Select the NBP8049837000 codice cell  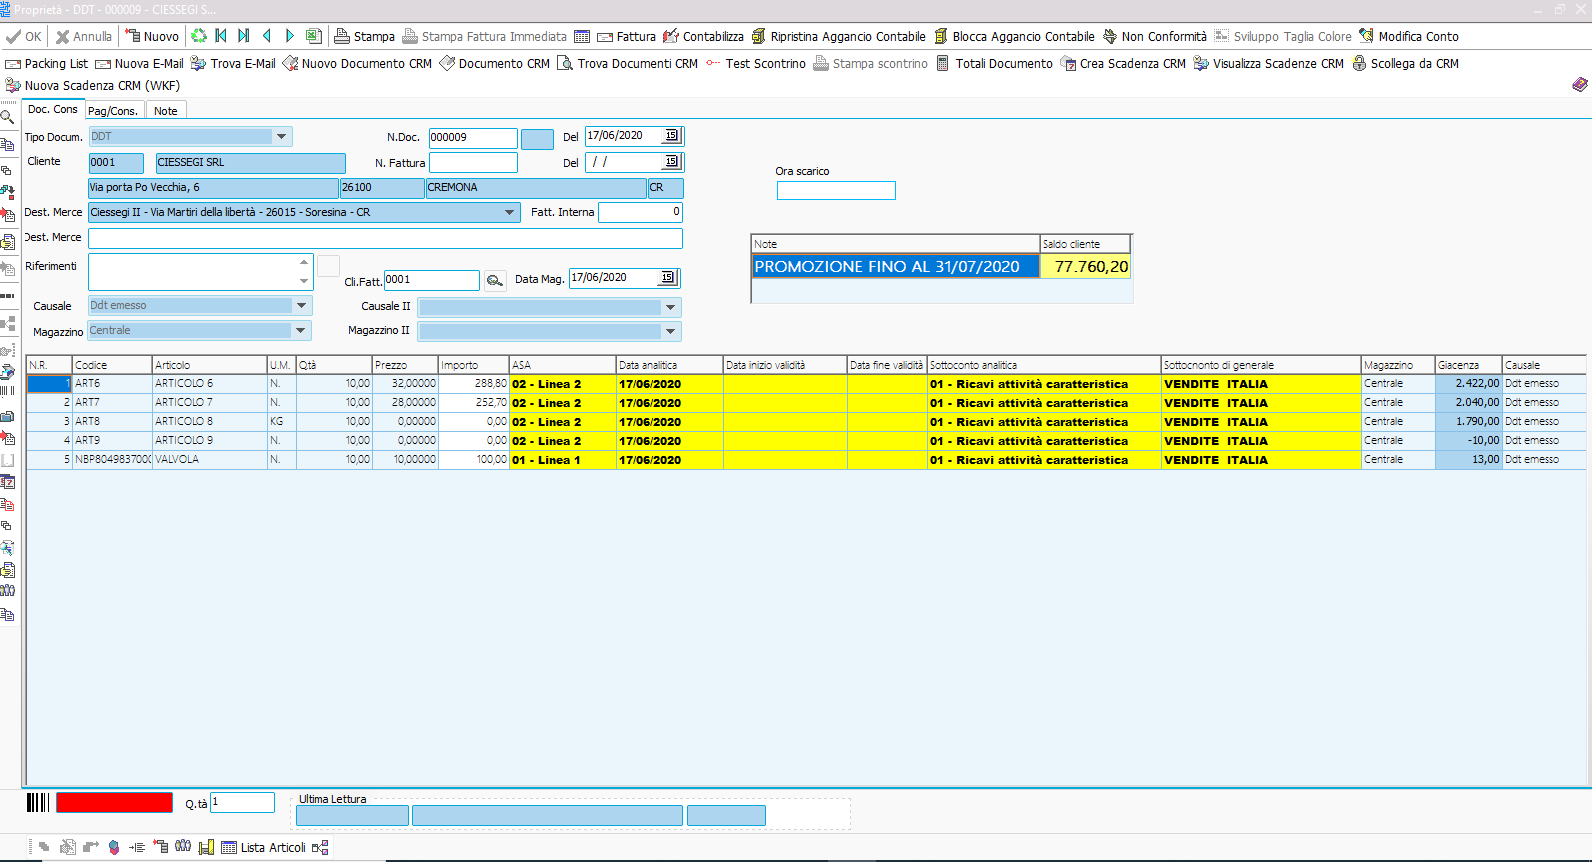(112, 459)
